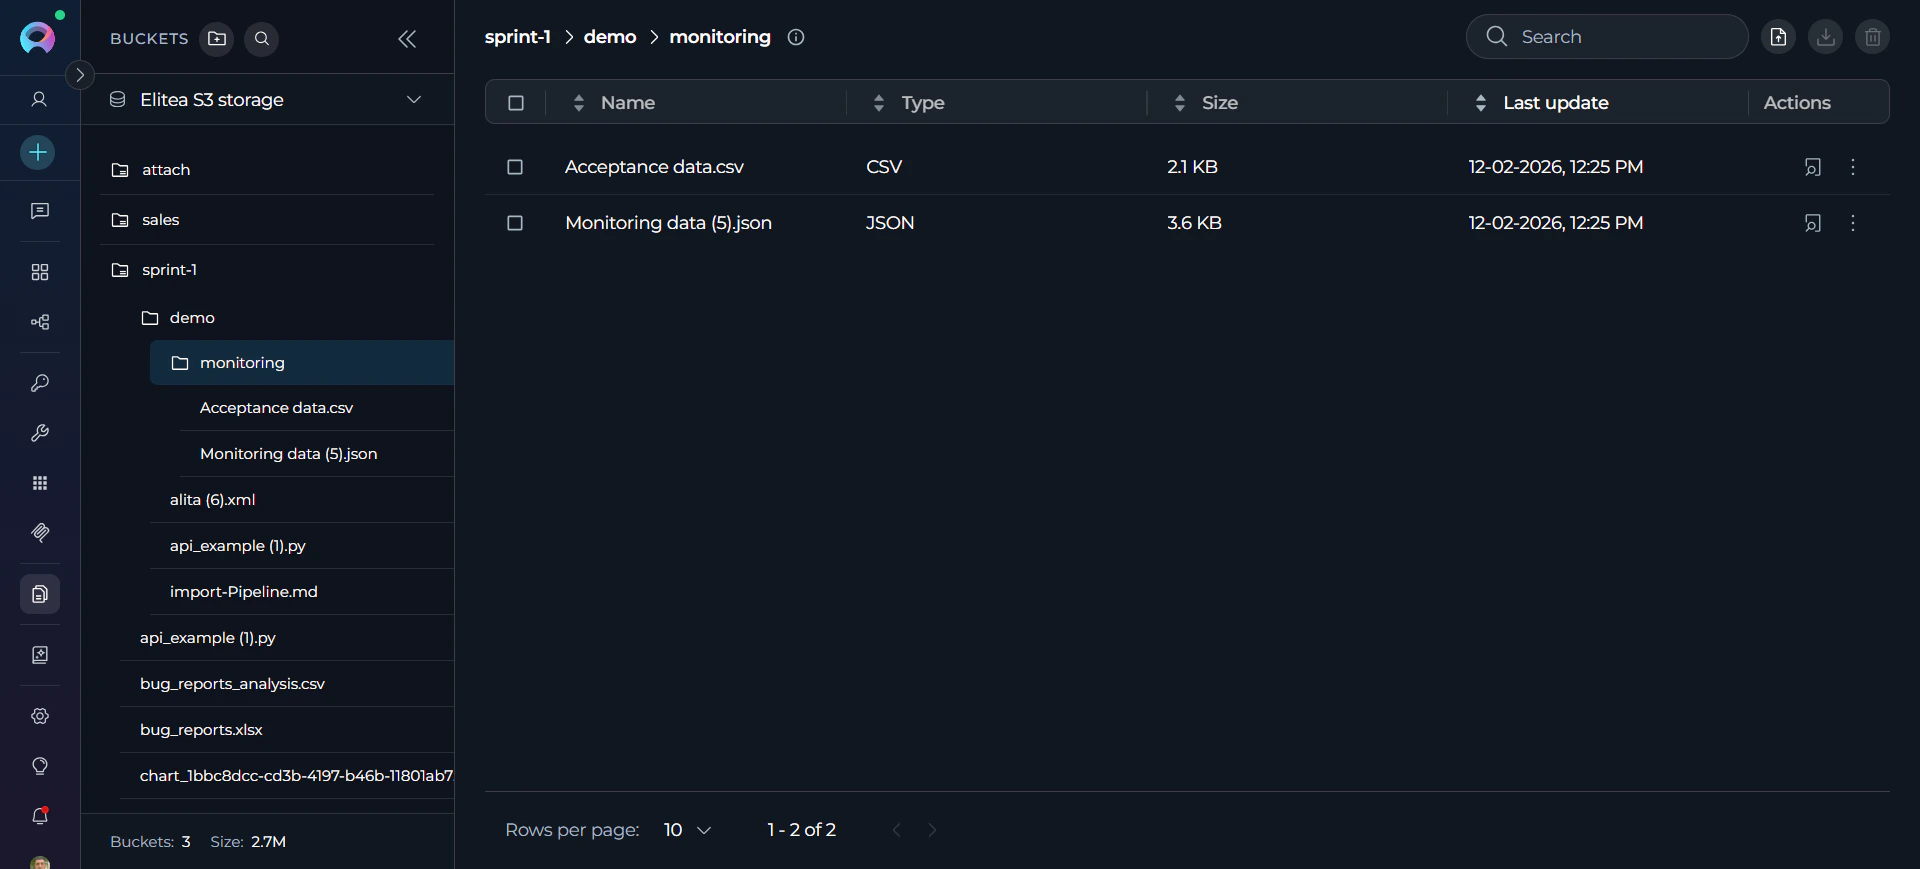Open the paperclip attachments sidebar icon
This screenshot has width=1920, height=869.
click(40, 533)
